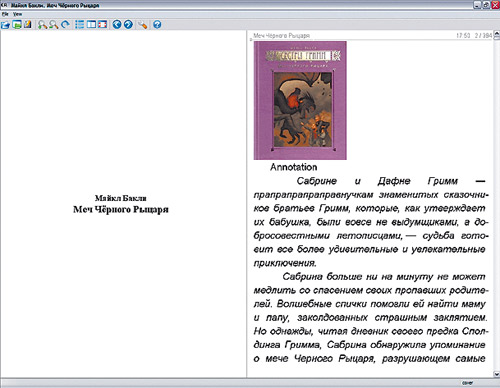
Task: Click the book cover image thumbnail
Action: point(300,100)
